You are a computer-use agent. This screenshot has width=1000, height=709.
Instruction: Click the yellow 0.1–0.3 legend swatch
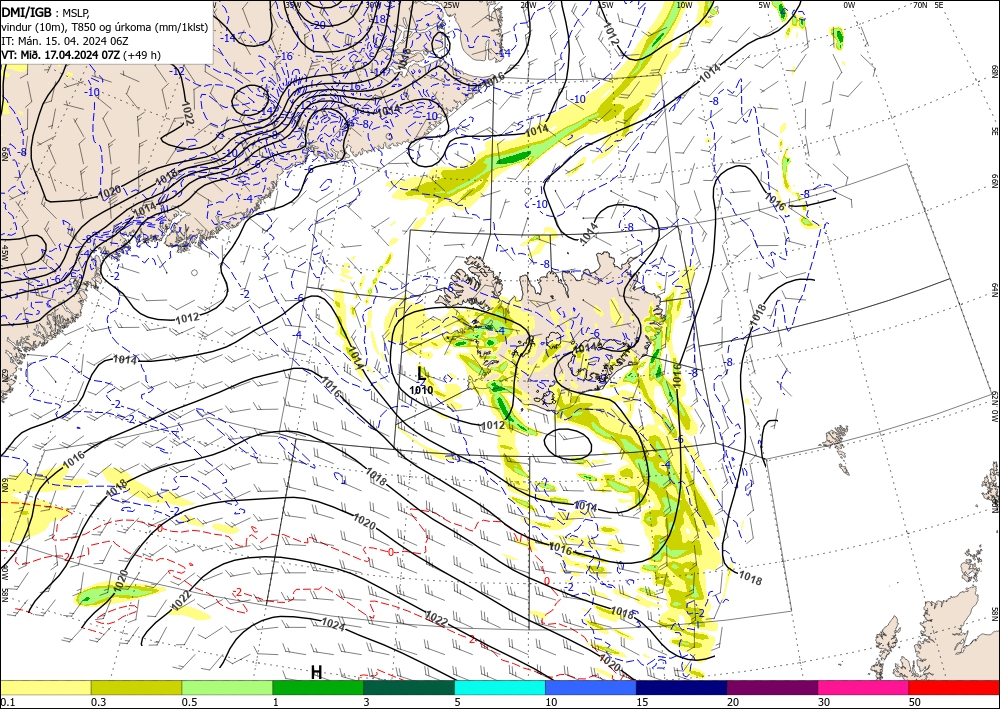coord(45,687)
